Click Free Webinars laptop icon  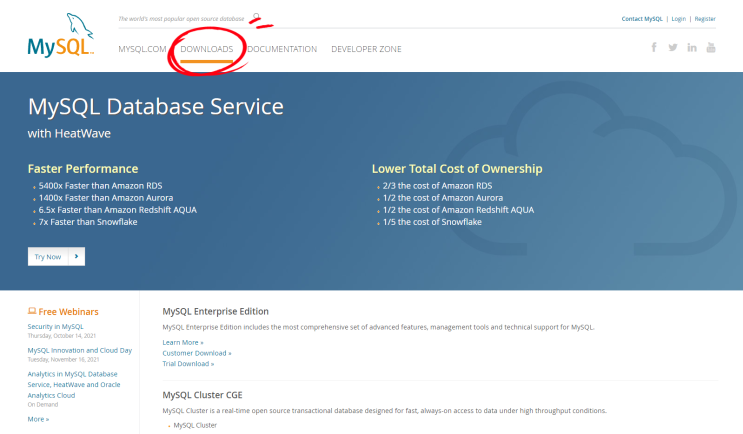coord(32,311)
